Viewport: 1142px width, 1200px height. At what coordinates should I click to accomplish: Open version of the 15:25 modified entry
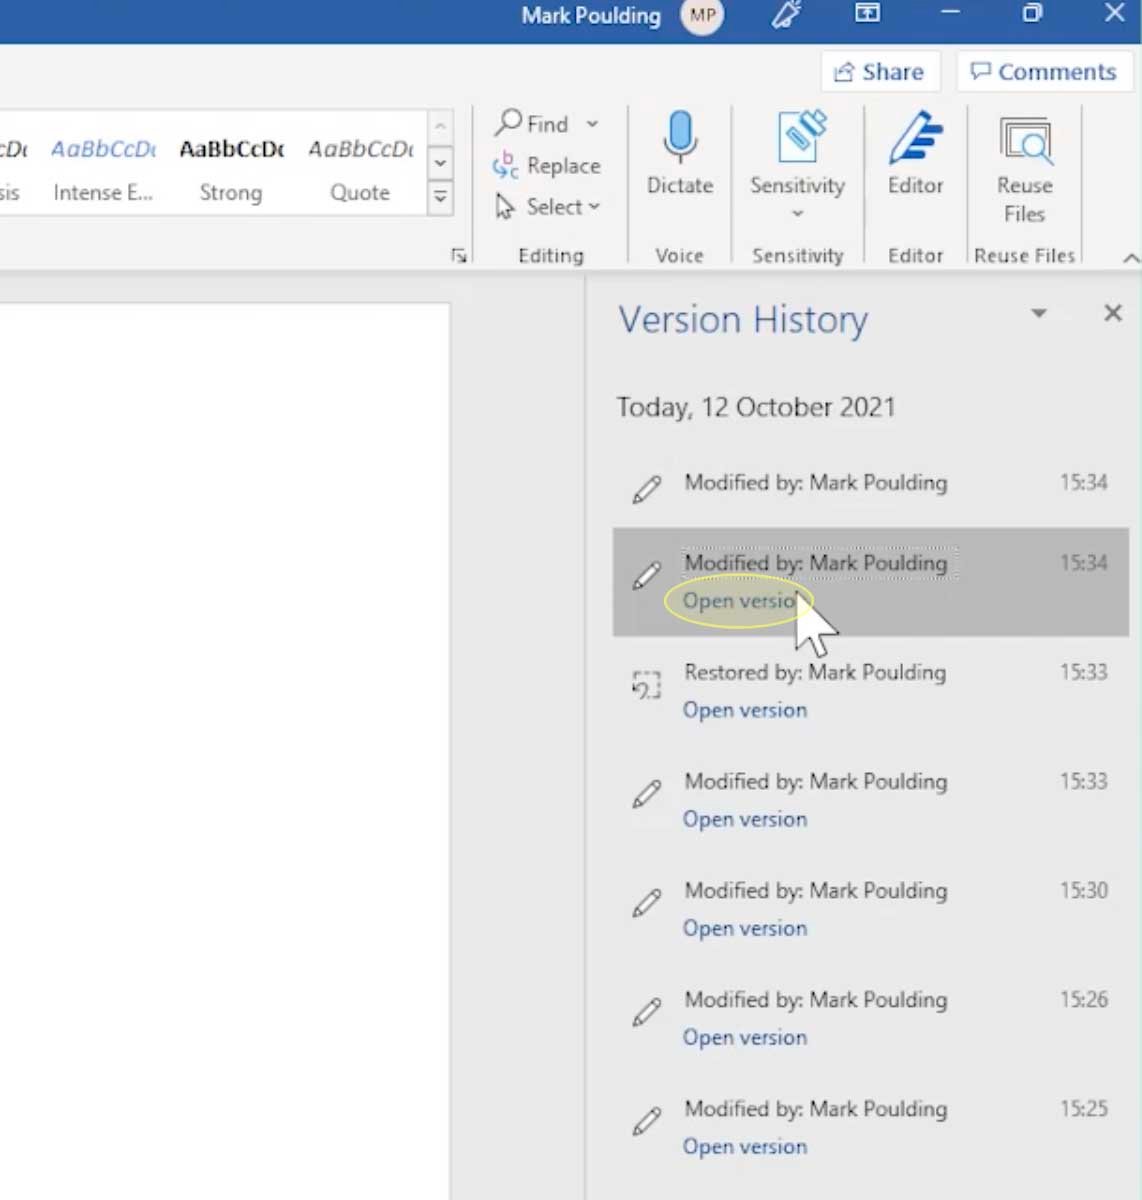tap(744, 1146)
